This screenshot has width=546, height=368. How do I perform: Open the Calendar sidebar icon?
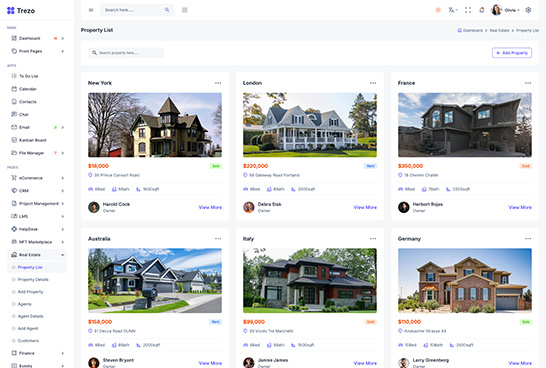(14, 89)
